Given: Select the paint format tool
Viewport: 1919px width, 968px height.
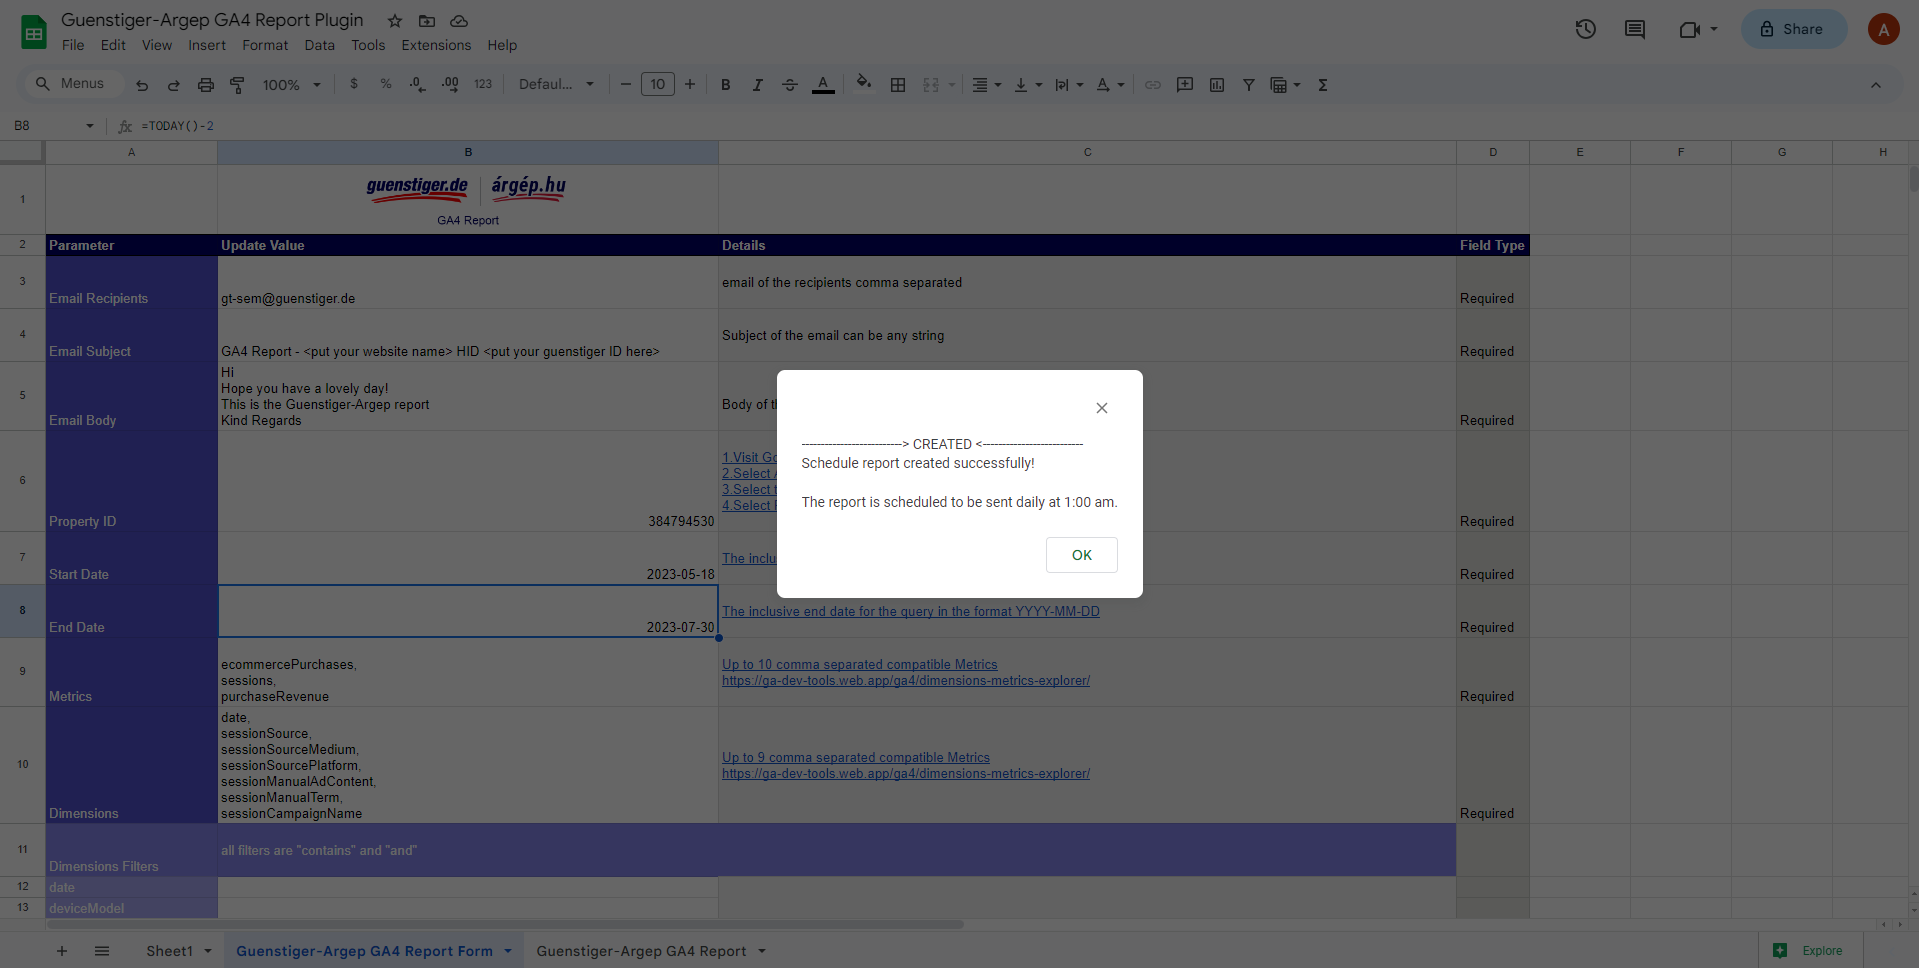Looking at the screenshot, I should (x=237, y=85).
